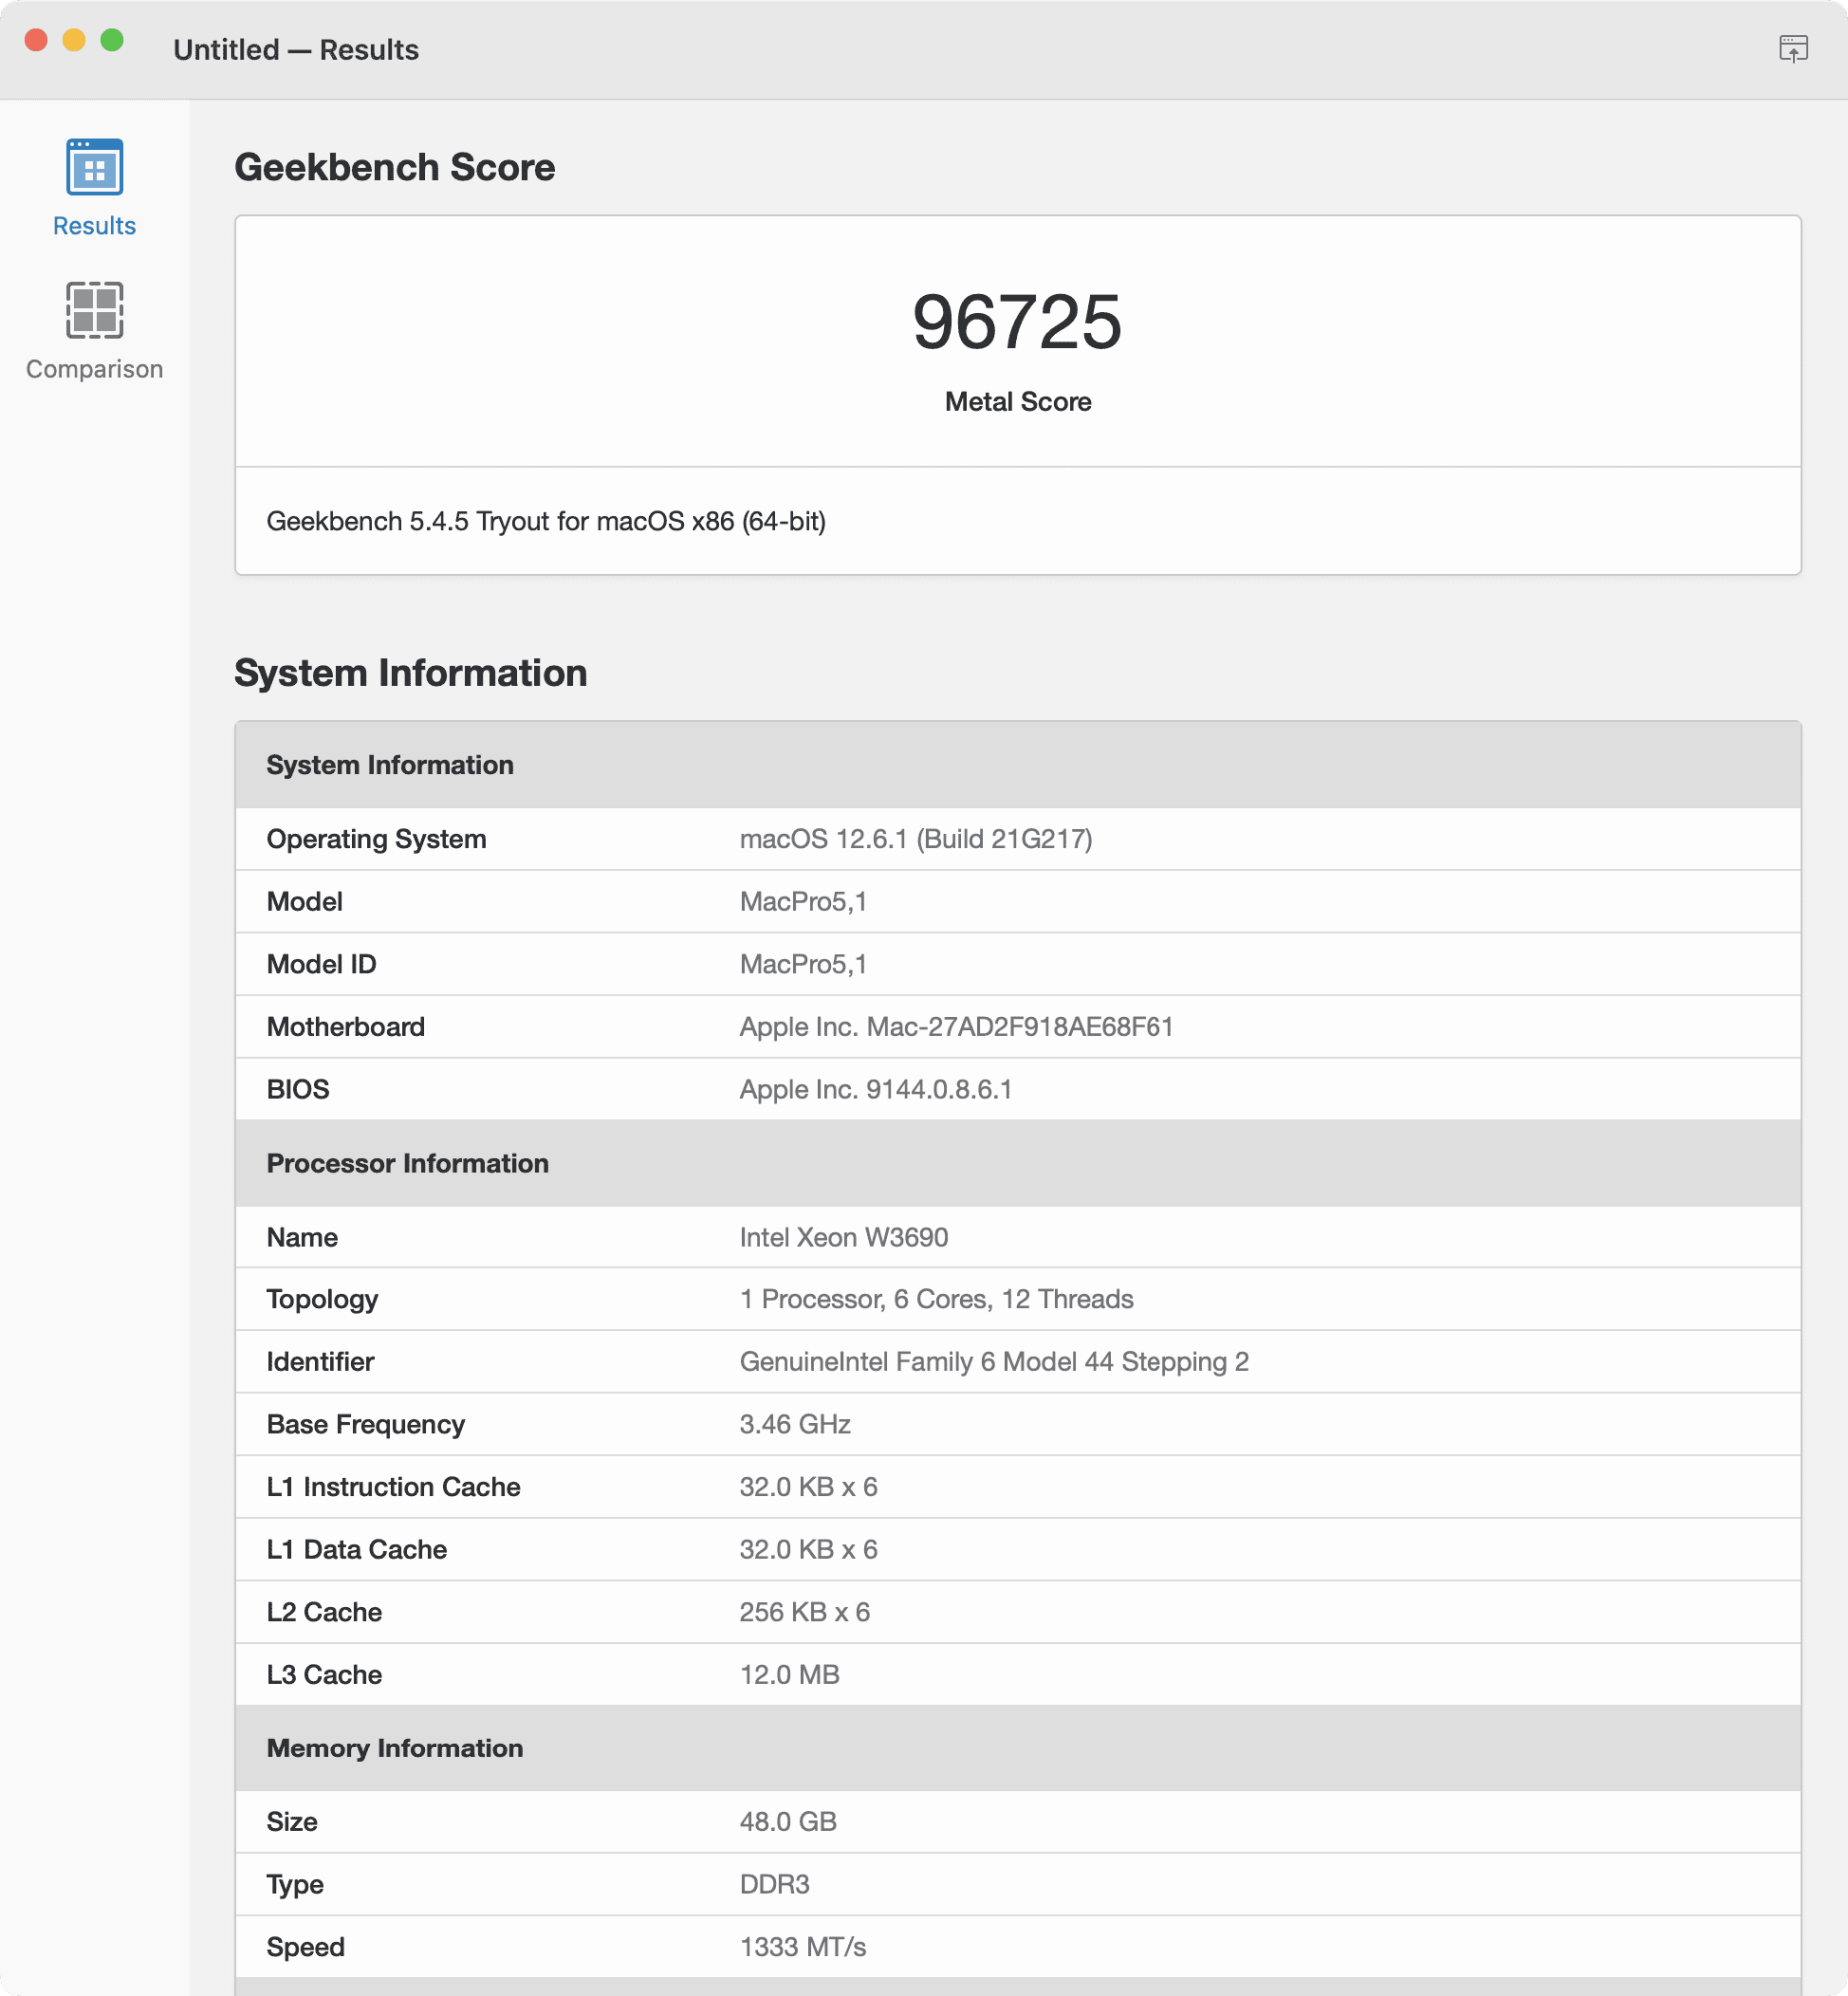The width and height of the screenshot is (1848, 1996).
Task: Click the Processor Information header row
Action: pos(1018,1163)
